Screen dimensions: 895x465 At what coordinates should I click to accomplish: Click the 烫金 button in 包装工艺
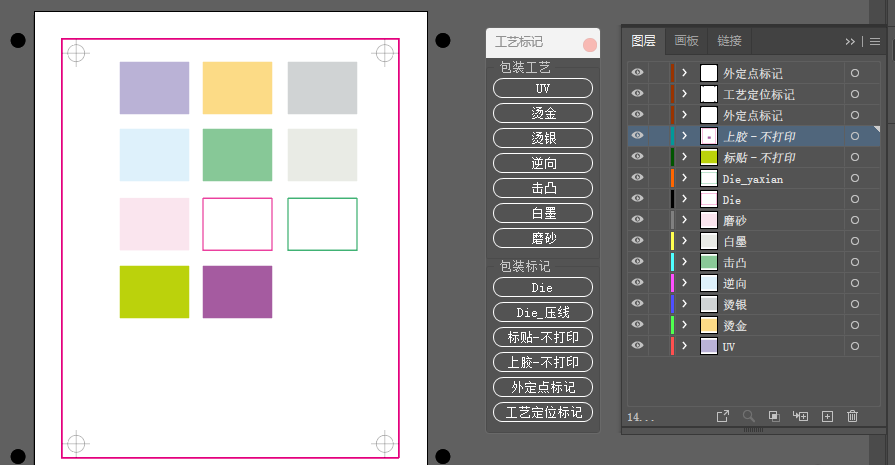(543, 113)
